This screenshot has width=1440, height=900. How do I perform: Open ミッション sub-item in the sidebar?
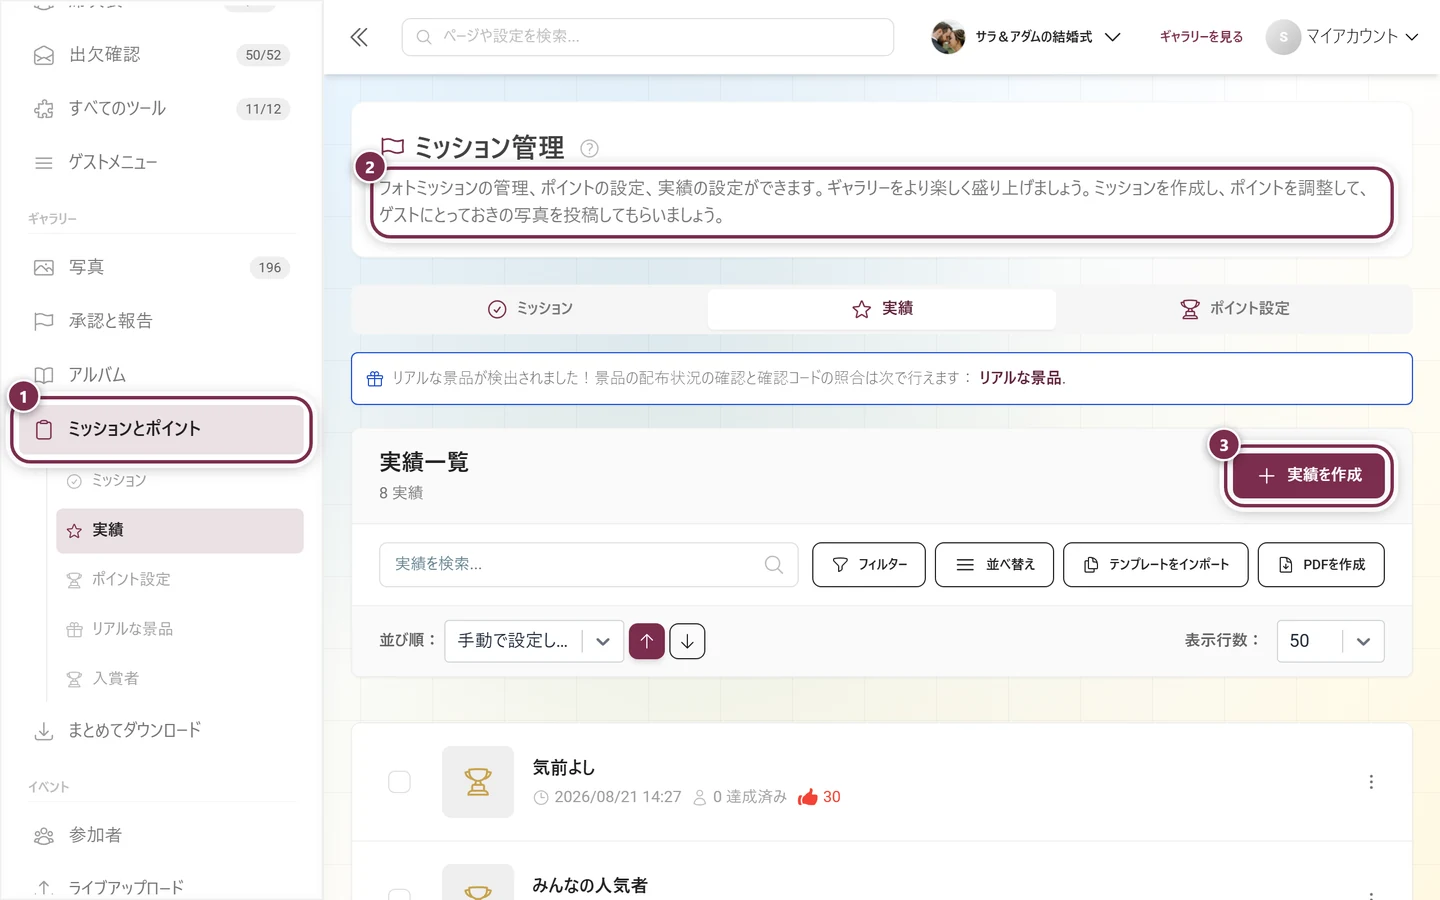(x=180, y=481)
